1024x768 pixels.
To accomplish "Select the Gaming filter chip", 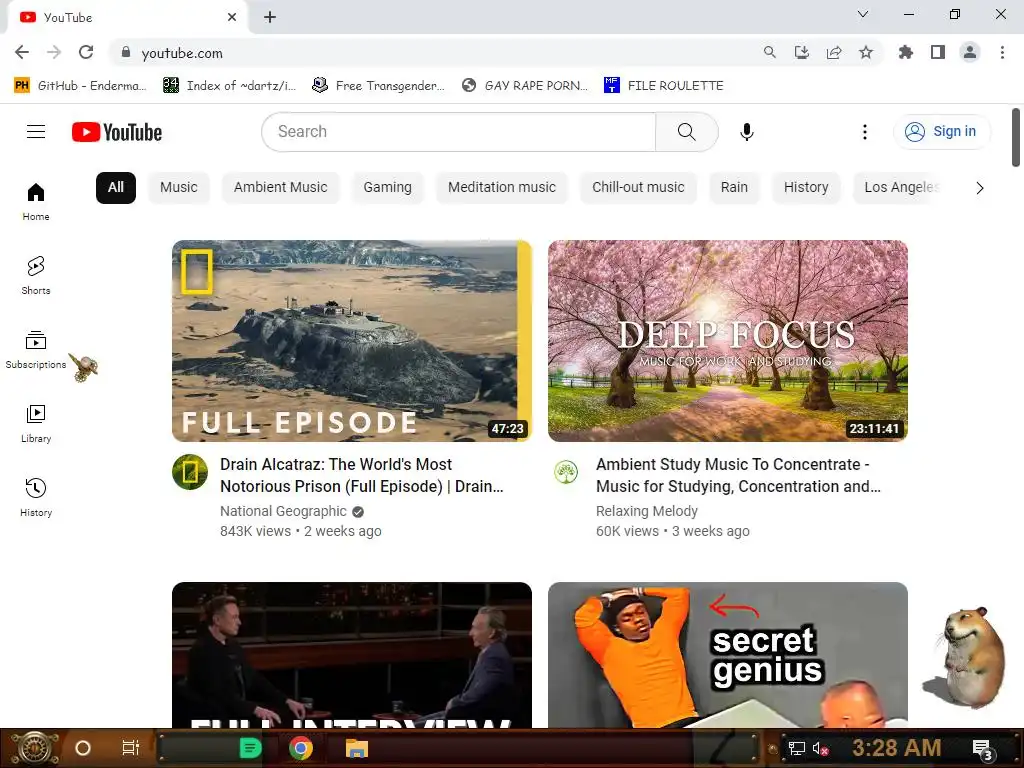I will point(387,187).
